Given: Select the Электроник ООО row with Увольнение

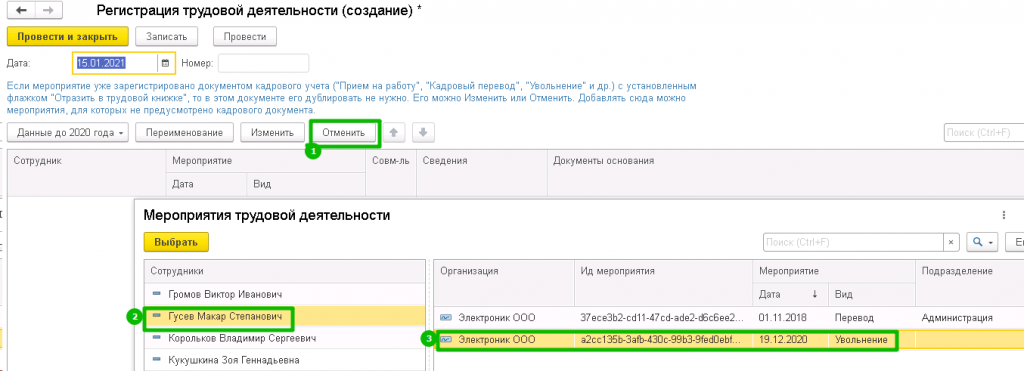Looking at the screenshot, I should [728, 340].
